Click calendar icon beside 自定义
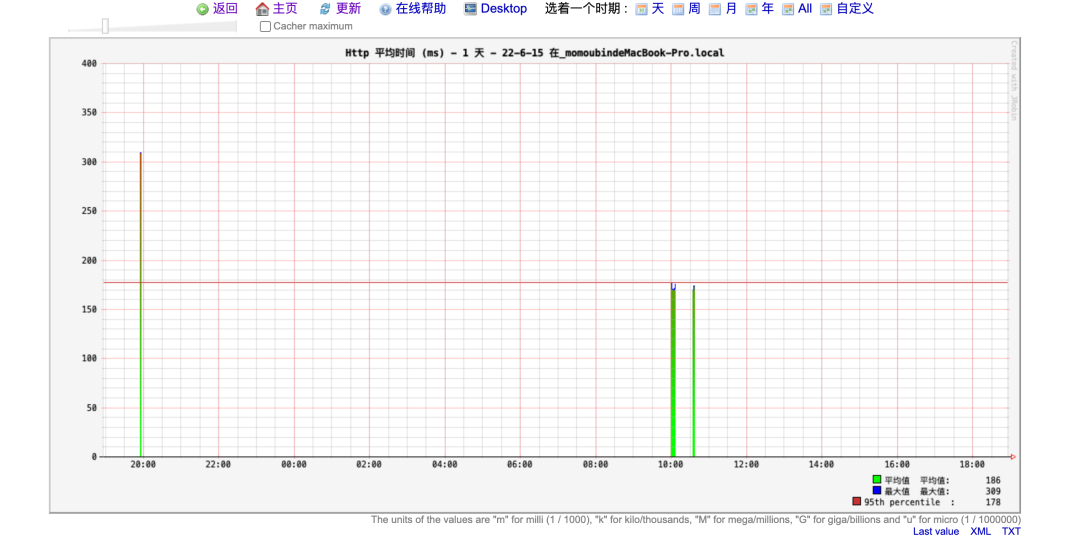The image size is (1080, 555). click(x=826, y=9)
